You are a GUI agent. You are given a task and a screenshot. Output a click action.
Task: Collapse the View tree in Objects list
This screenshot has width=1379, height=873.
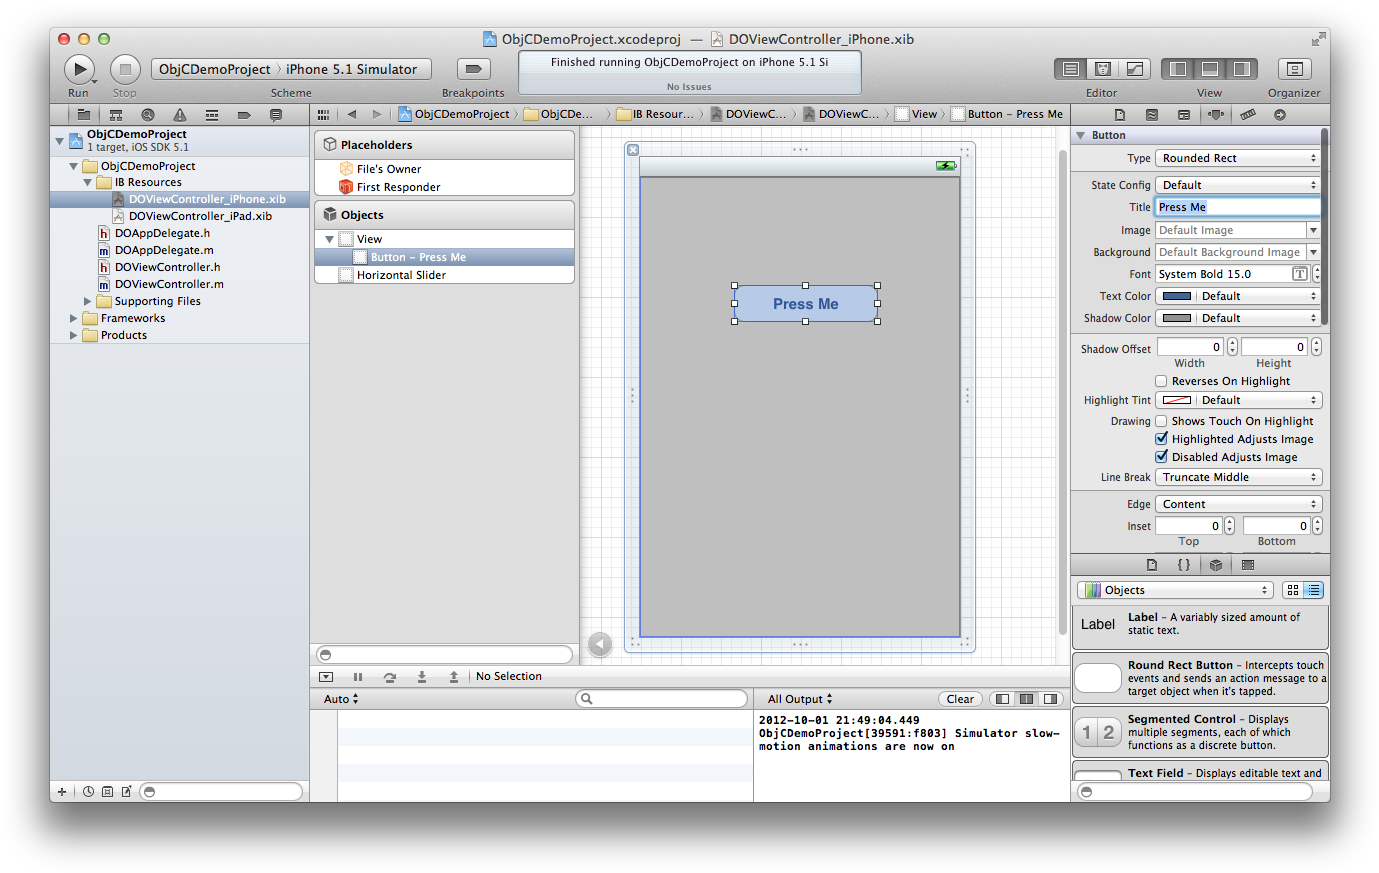(328, 239)
